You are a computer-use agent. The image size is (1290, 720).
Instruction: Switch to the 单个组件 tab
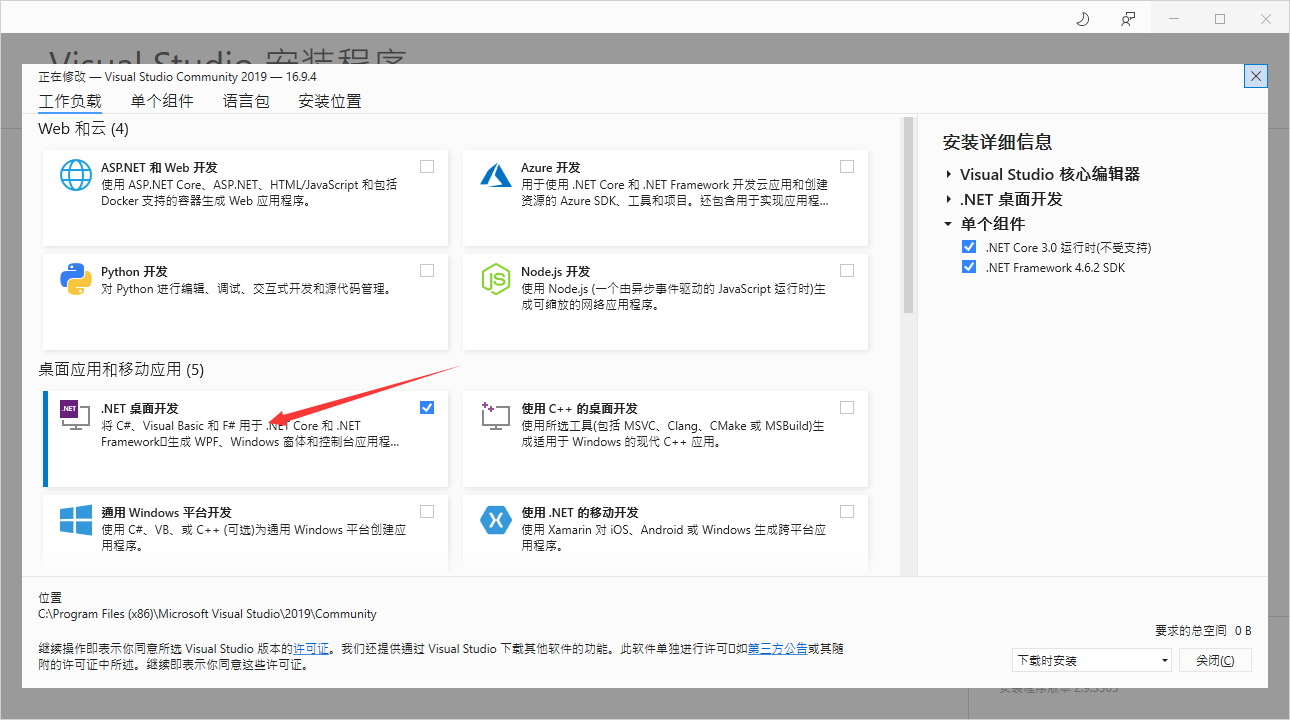pos(162,101)
